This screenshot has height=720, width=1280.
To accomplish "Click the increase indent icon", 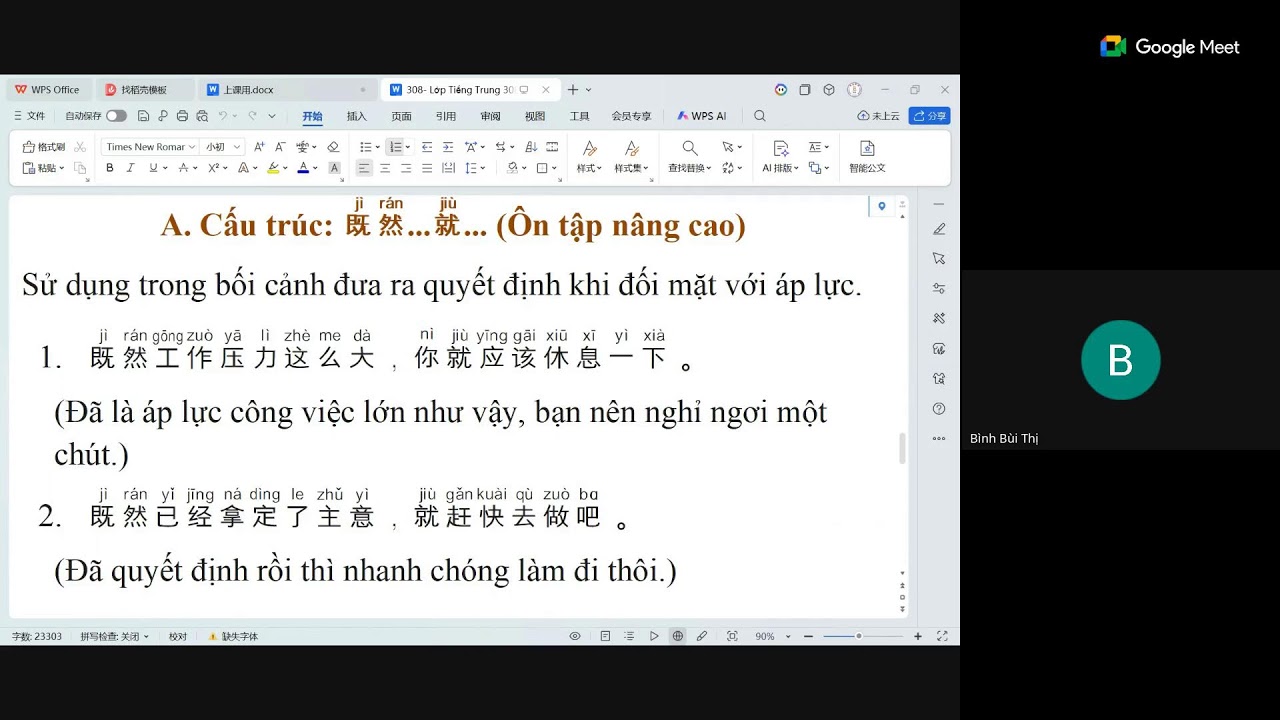I will tap(448, 147).
